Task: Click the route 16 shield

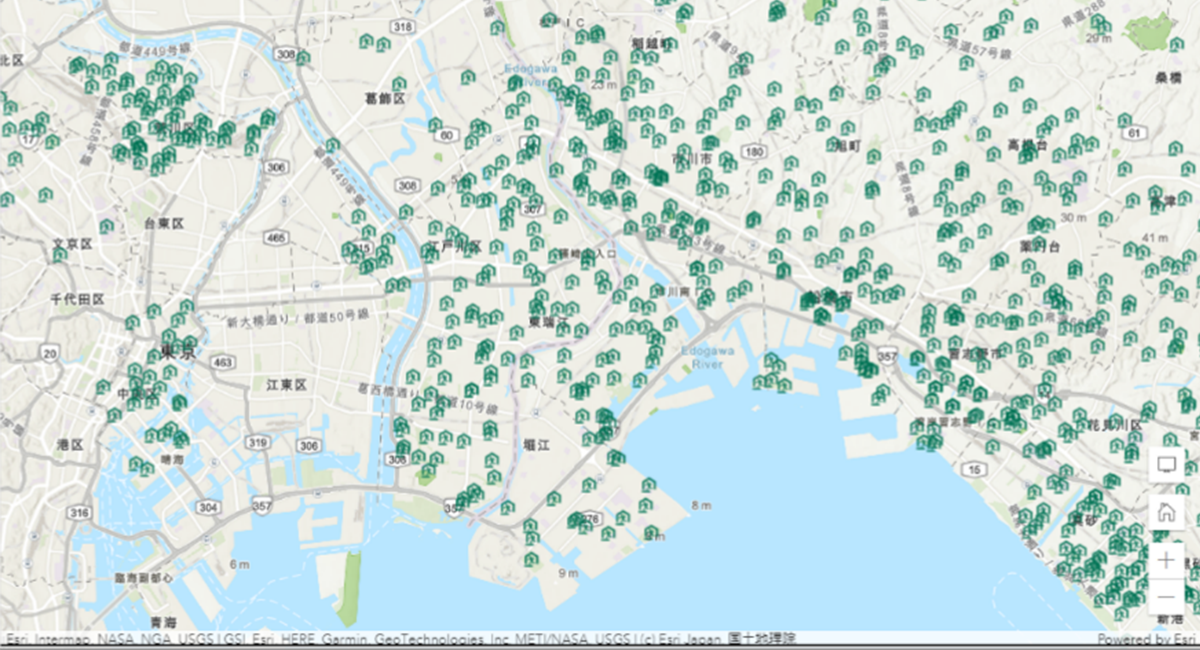Action: click(973, 468)
